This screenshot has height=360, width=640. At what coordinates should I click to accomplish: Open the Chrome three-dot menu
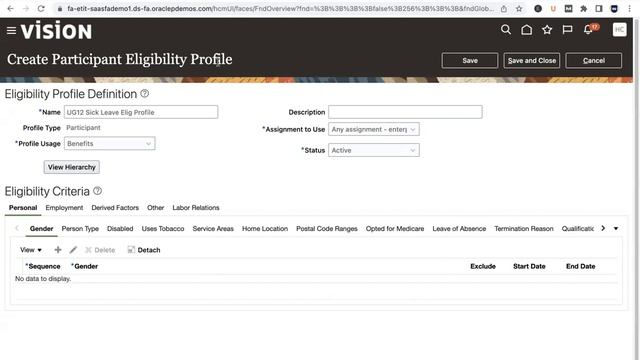[x=629, y=9]
